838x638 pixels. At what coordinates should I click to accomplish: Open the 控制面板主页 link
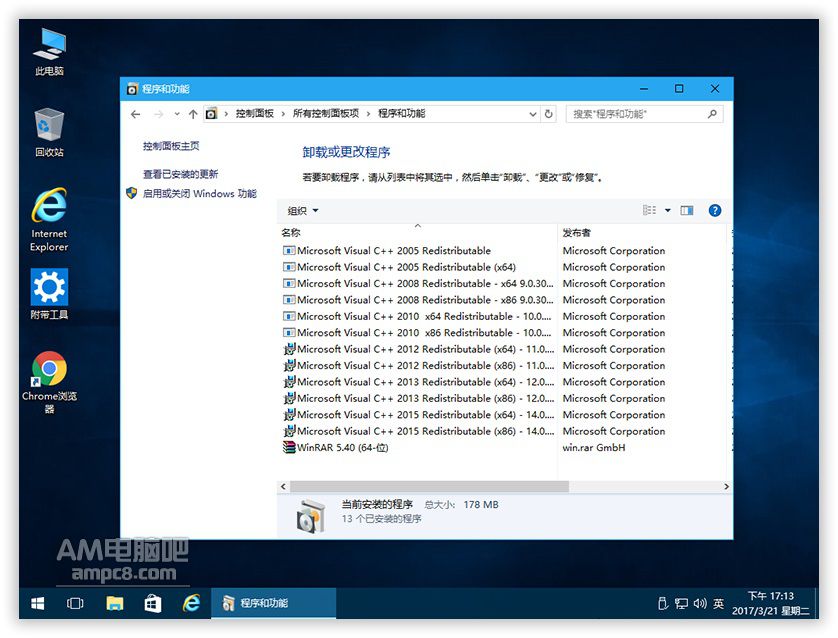(x=171, y=146)
